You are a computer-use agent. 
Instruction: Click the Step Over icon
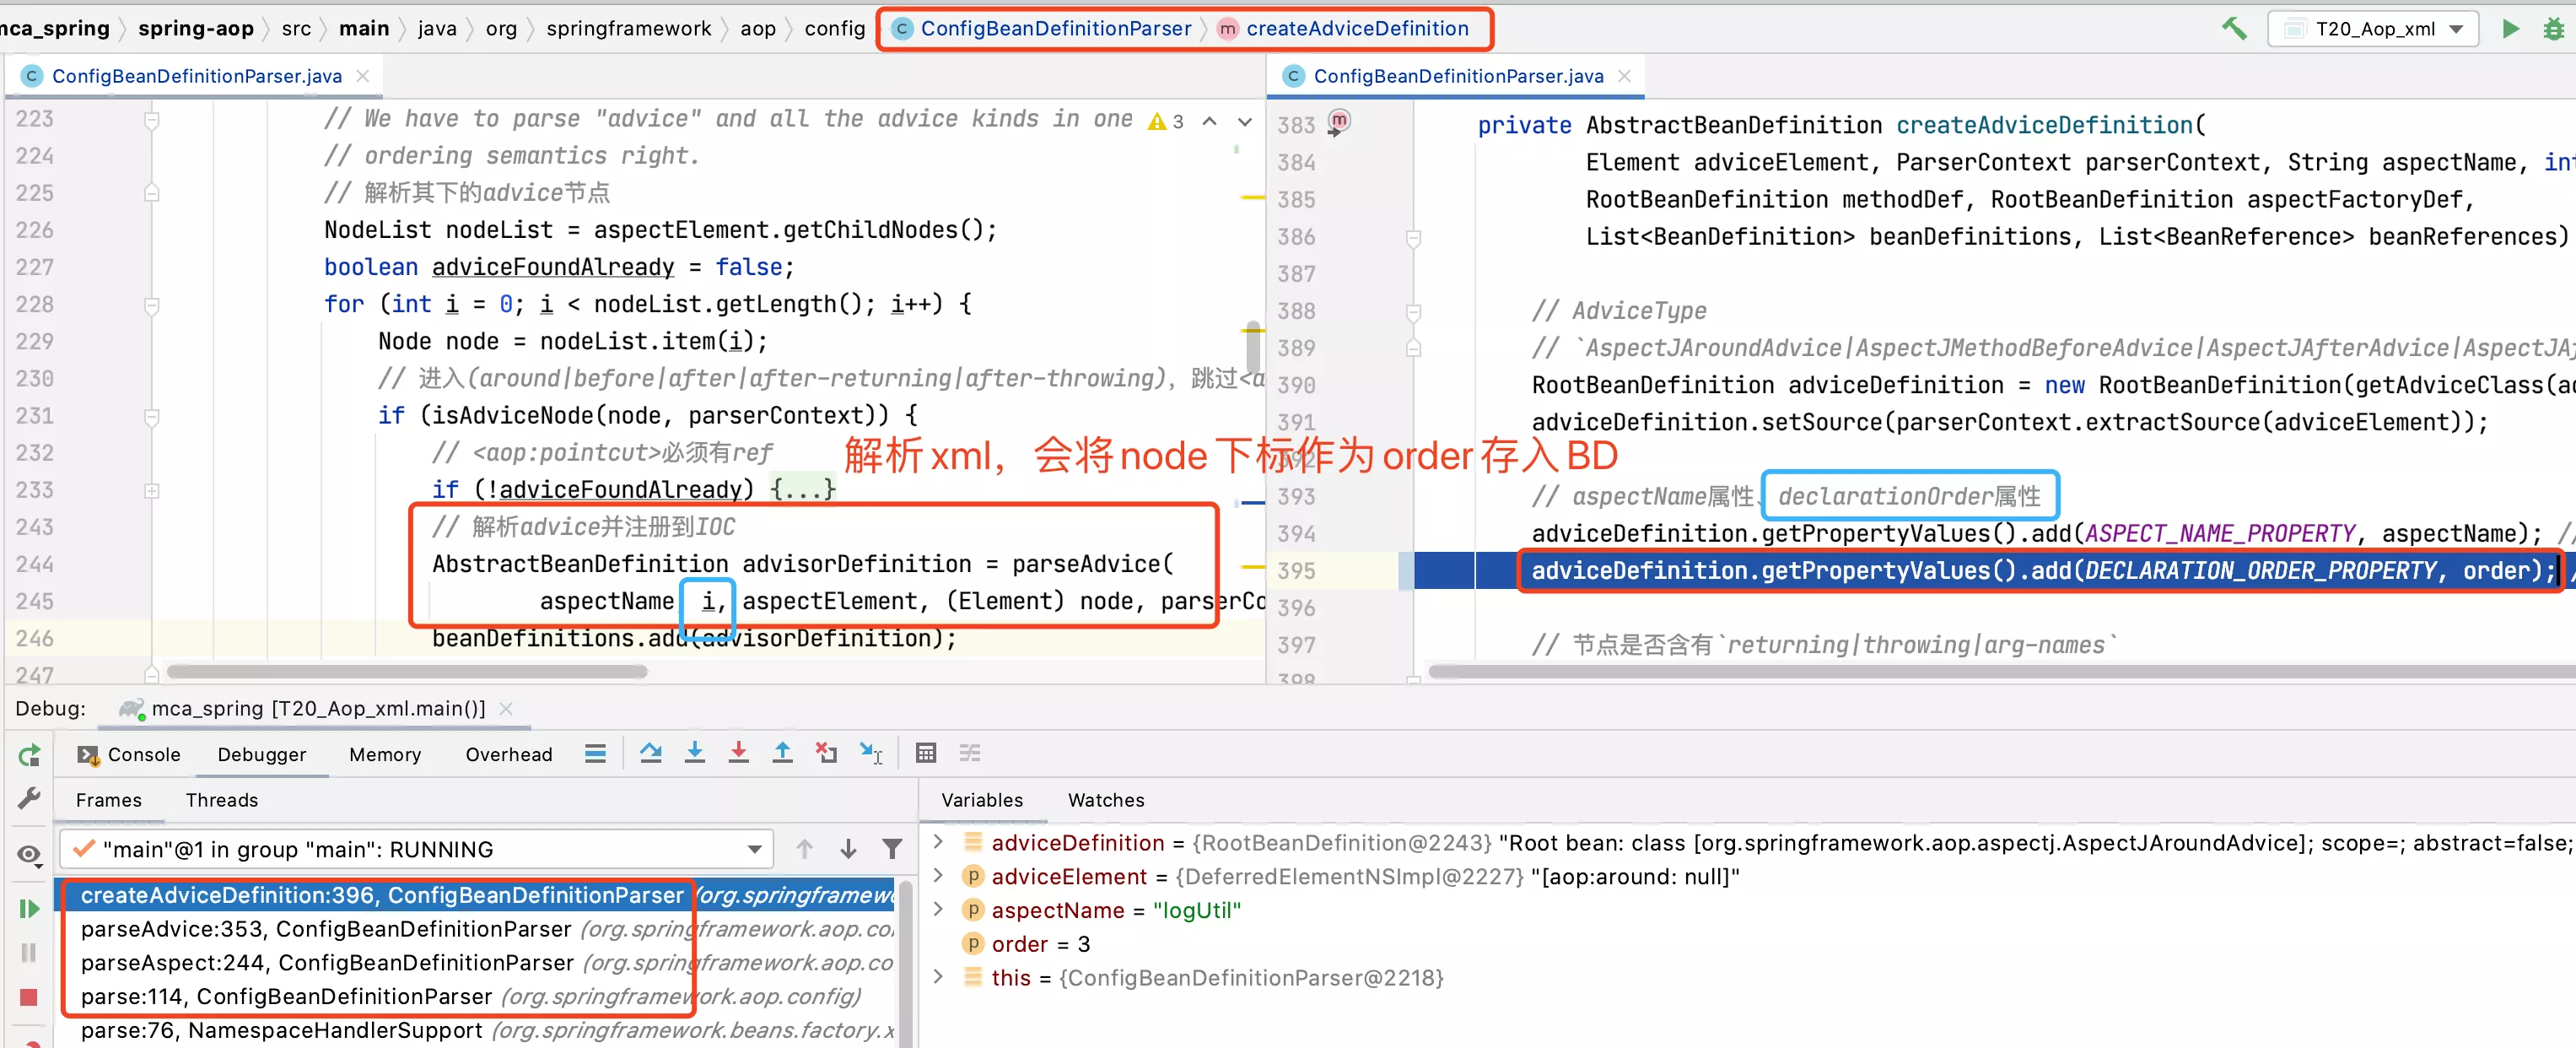tap(651, 753)
